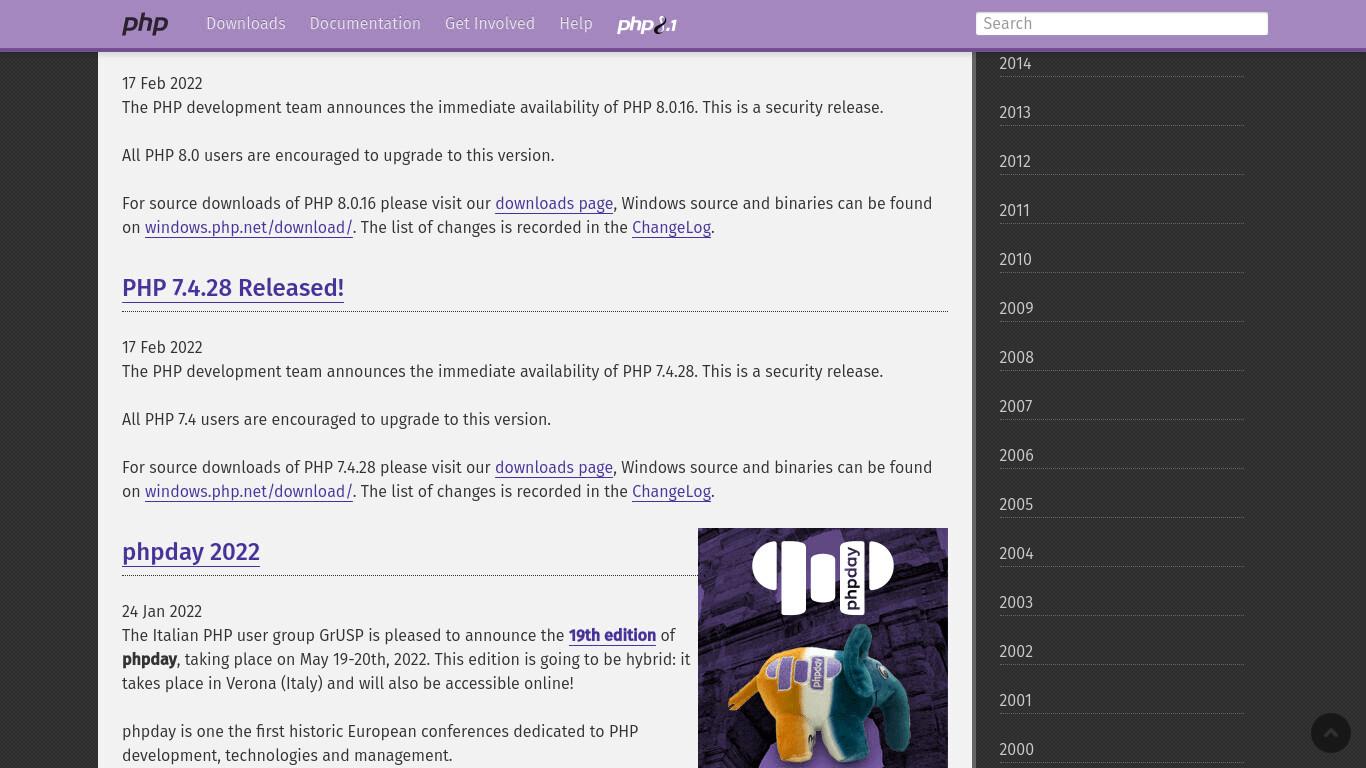
Task: Open the Get Involved menu
Action: (x=490, y=24)
